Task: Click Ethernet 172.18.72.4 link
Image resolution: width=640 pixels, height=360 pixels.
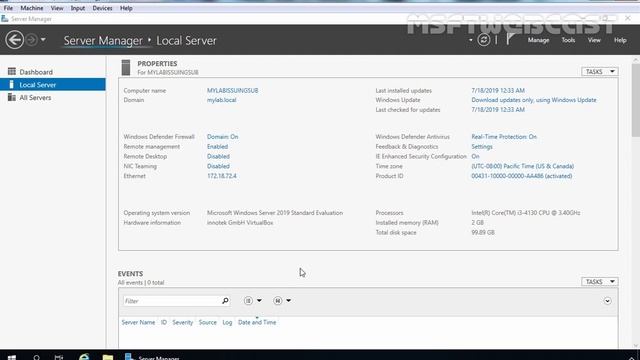Action: [222, 176]
